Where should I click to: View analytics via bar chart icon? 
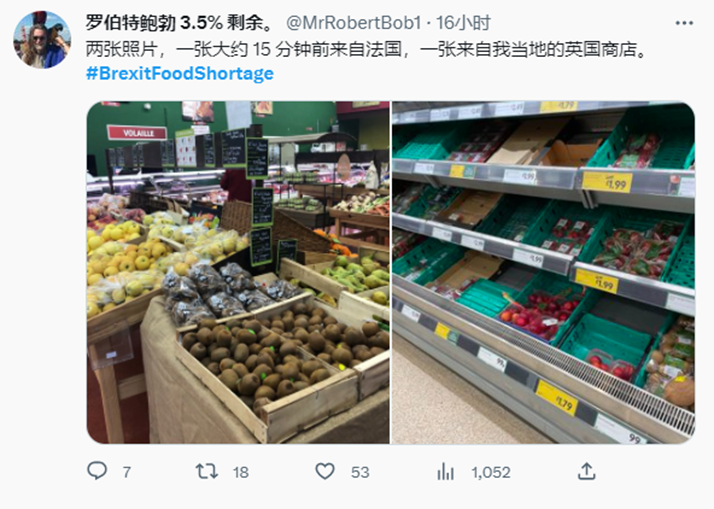(x=445, y=472)
